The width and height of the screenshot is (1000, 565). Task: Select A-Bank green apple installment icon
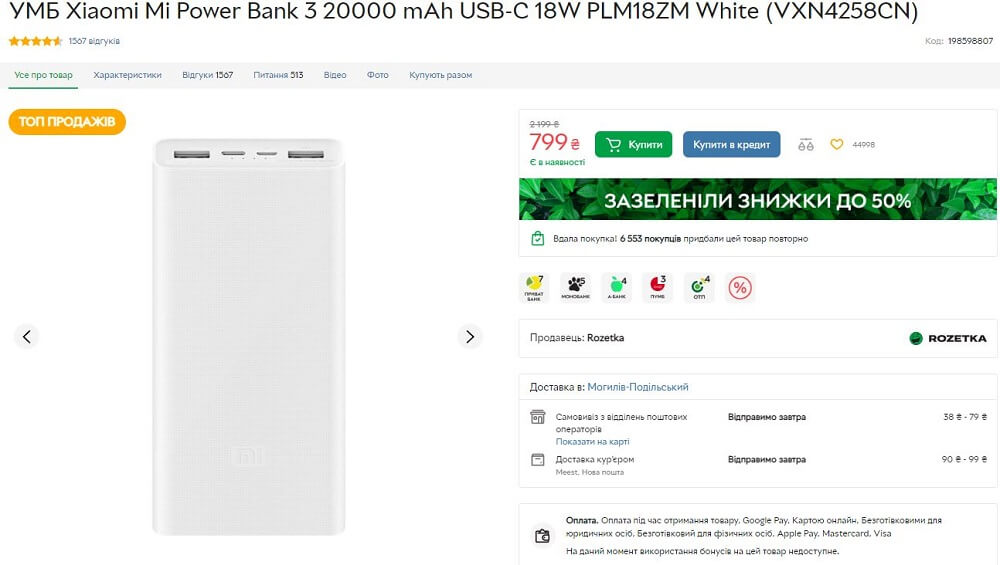(x=617, y=288)
